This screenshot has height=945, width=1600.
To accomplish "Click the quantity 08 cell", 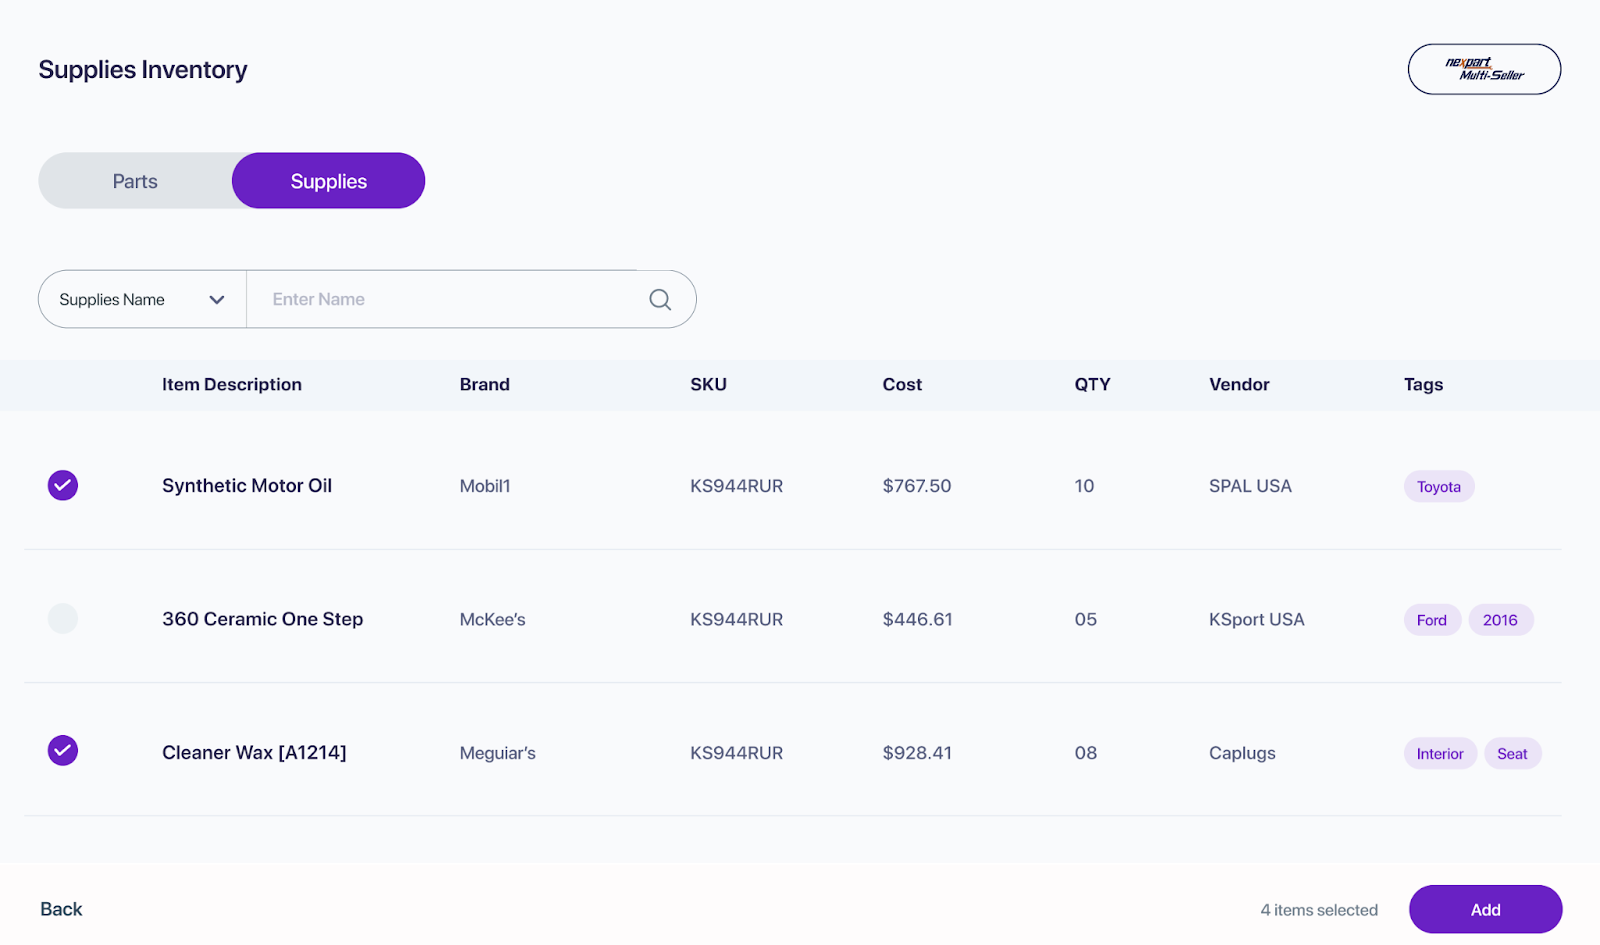I will point(1086,753).
